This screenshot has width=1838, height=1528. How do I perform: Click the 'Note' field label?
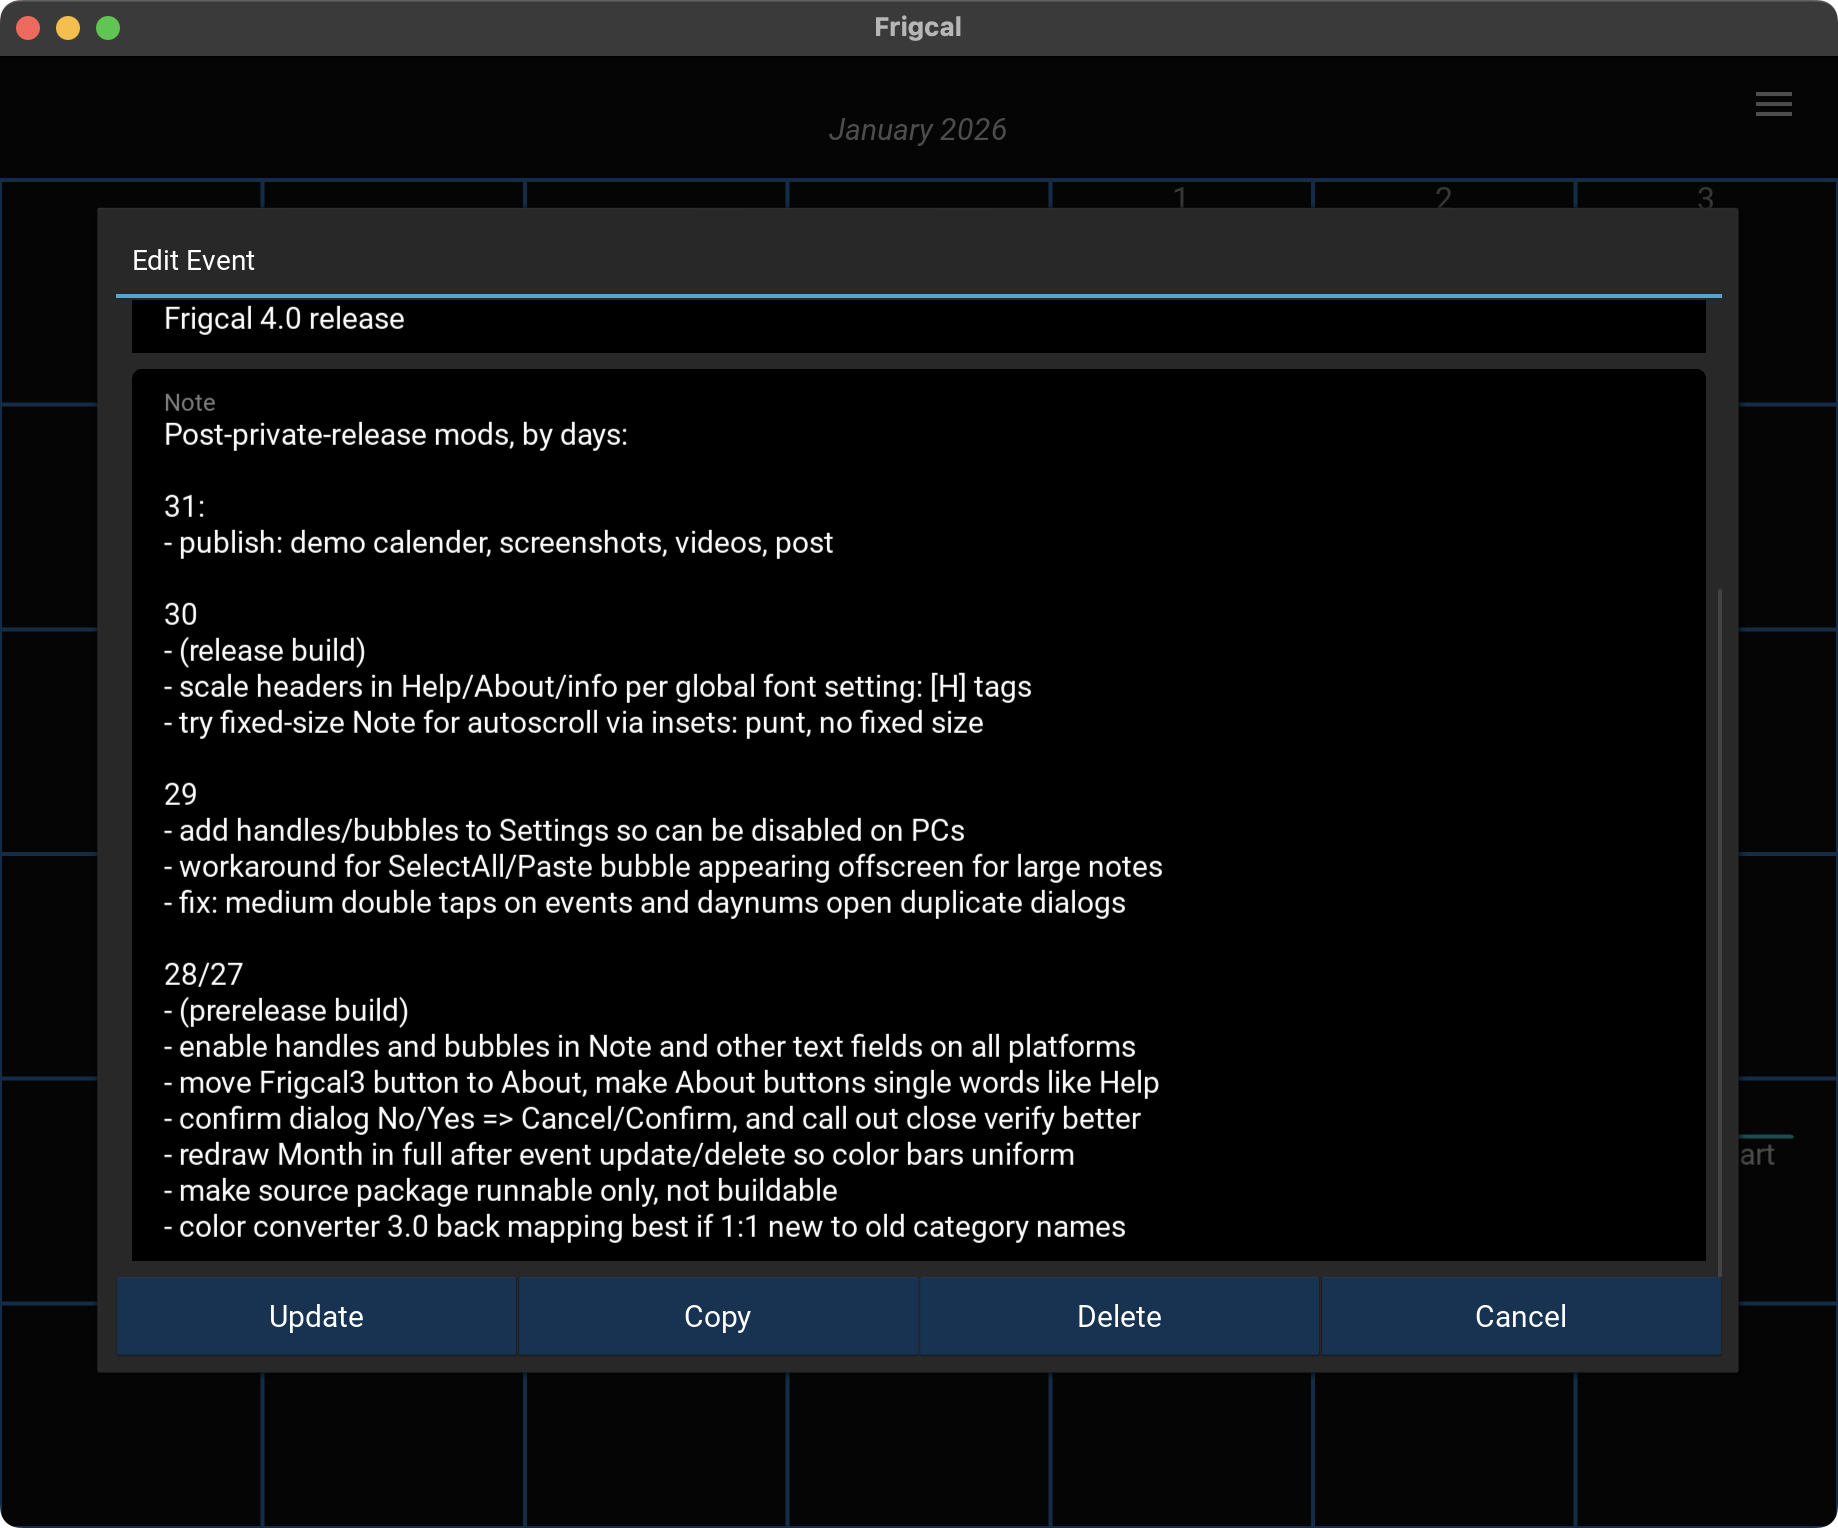[190, 403]
